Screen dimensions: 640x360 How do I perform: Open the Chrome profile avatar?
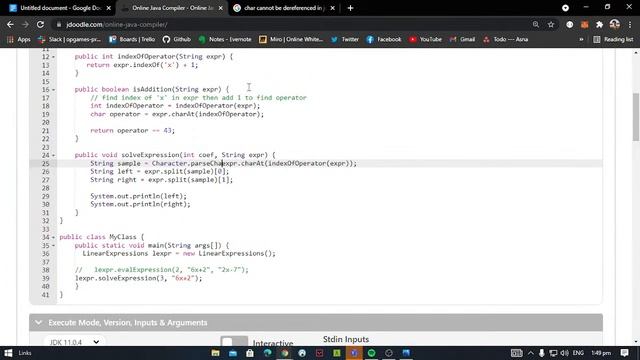(x=615, y=24)
